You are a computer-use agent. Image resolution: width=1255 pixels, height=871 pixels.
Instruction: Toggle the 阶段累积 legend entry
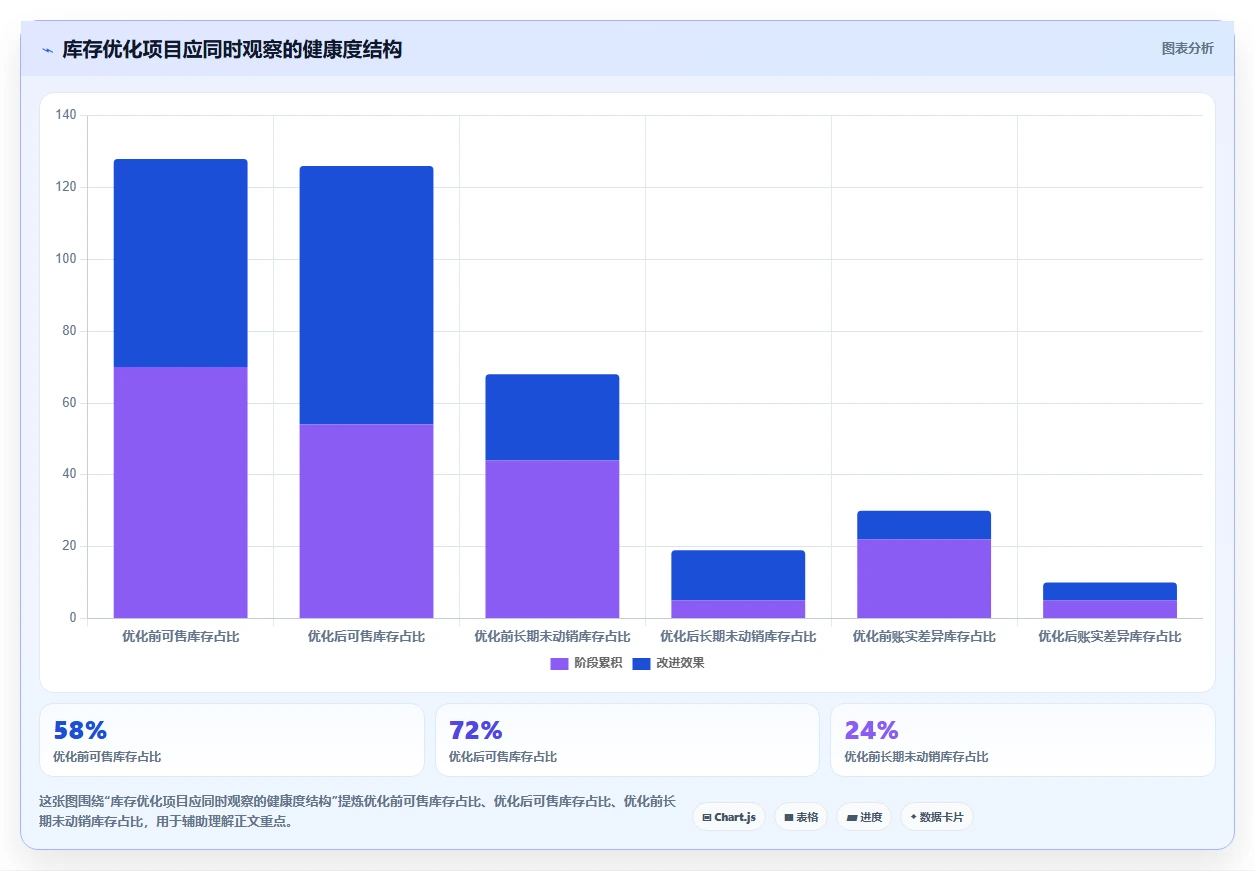pyautogui.click(x=587, y=663)
